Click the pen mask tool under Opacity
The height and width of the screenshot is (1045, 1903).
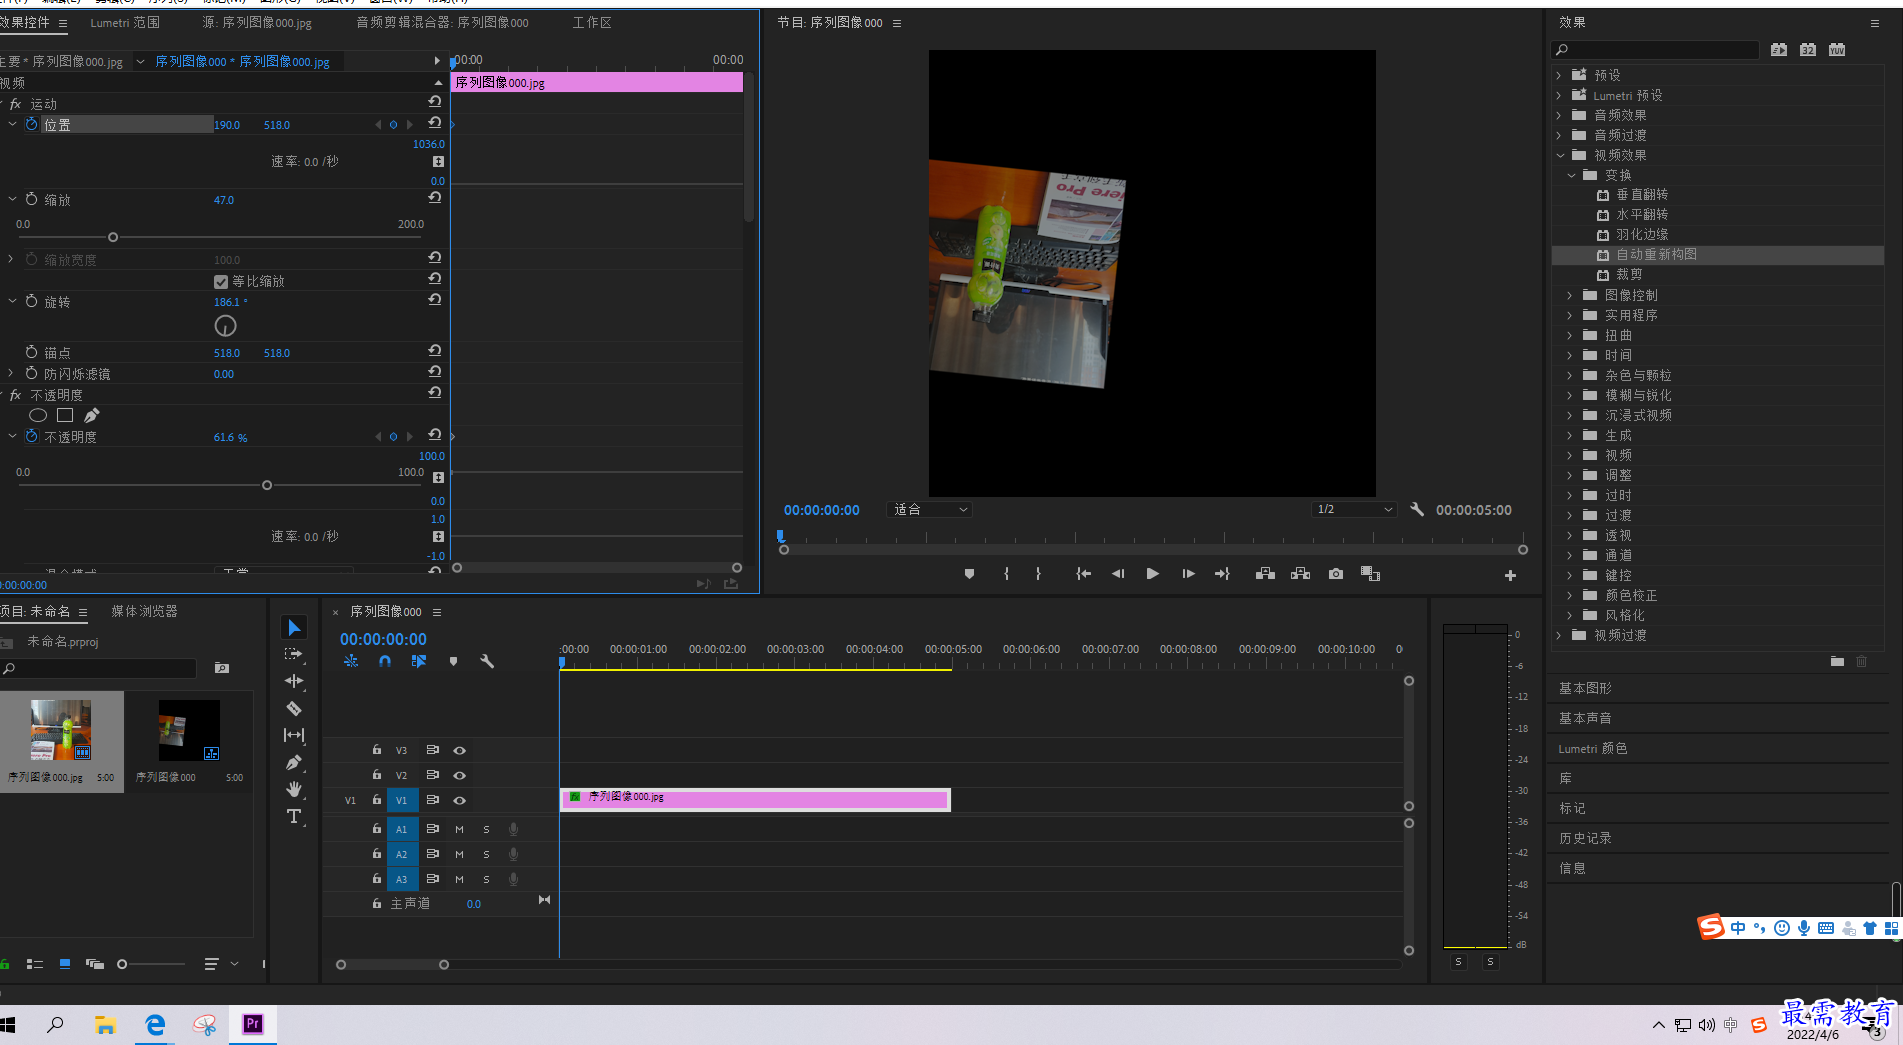pos(92,415)
